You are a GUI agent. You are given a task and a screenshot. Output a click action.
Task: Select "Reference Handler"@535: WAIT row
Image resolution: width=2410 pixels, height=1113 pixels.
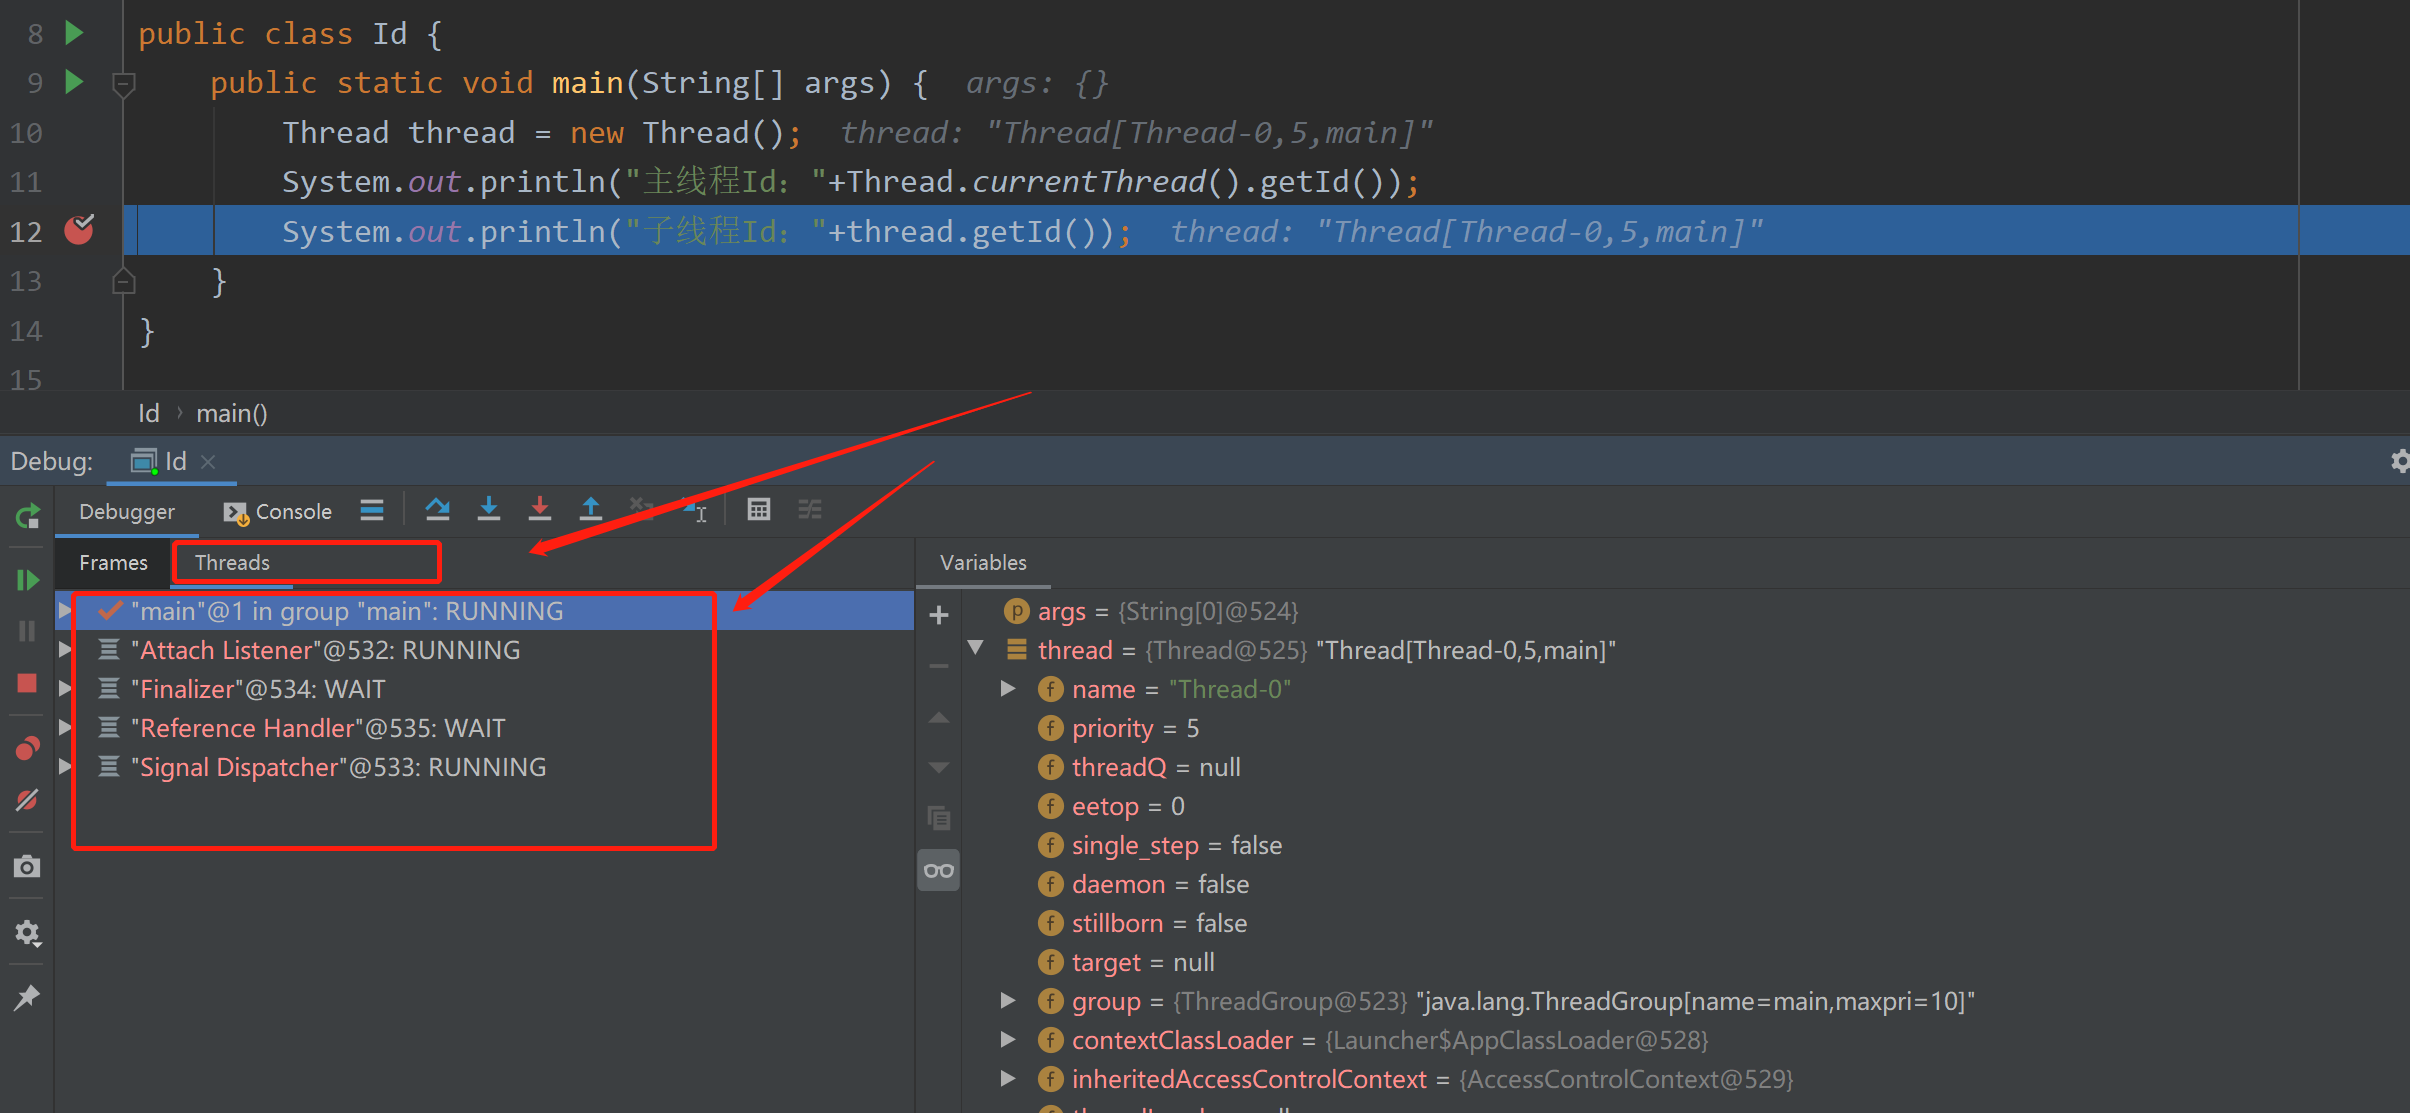click(x=485, y=728)
